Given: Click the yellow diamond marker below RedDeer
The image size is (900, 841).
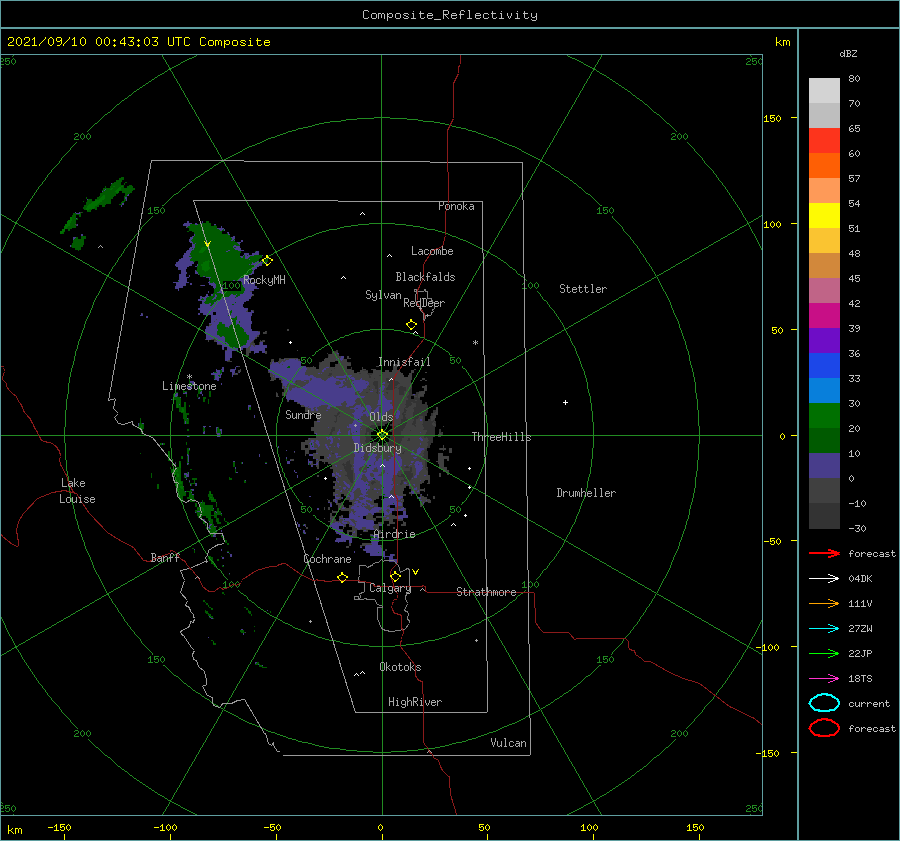Looking at the screenshot, I should click(x=411, y=325).
